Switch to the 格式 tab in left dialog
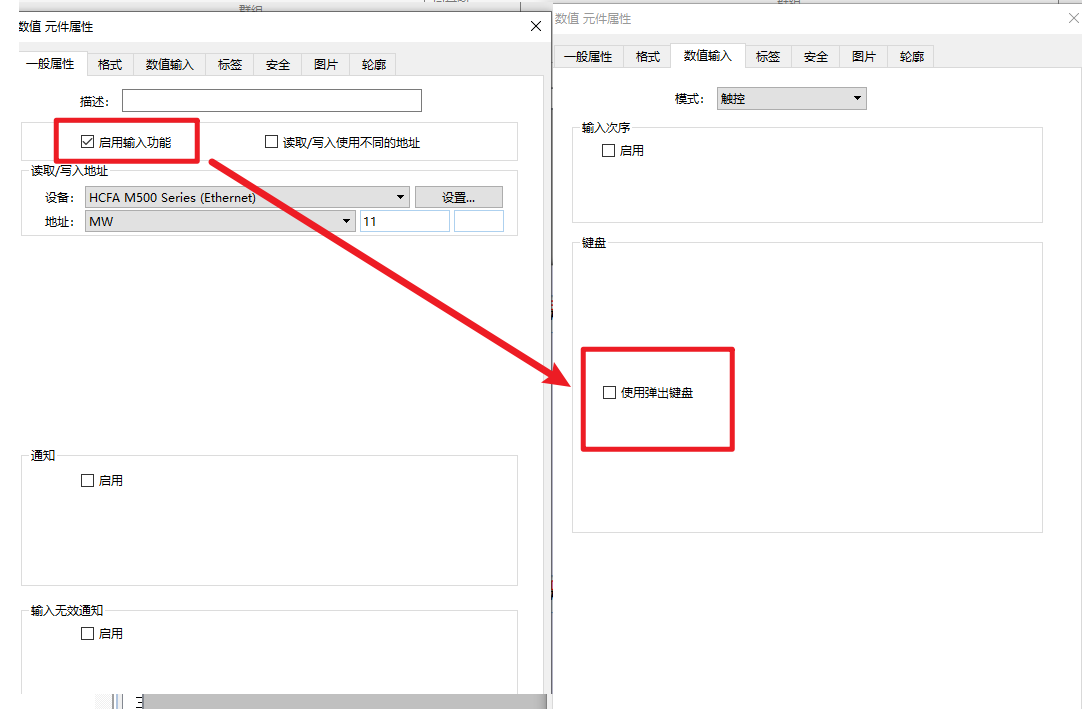Viewport: 1082px width, 715px height. (x=109, y=64)
